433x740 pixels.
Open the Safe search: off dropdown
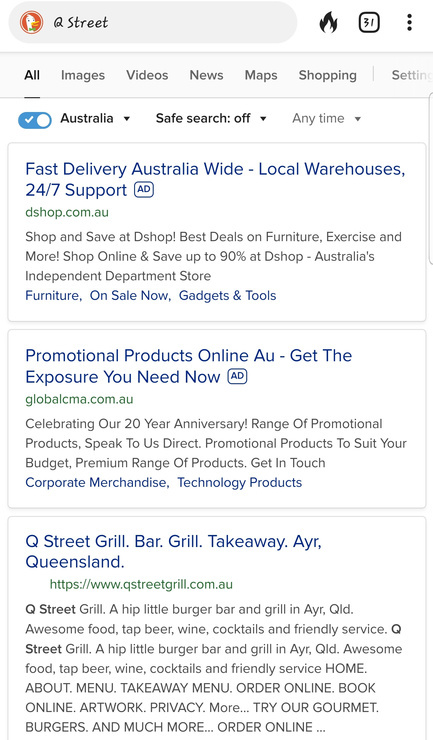211,118
